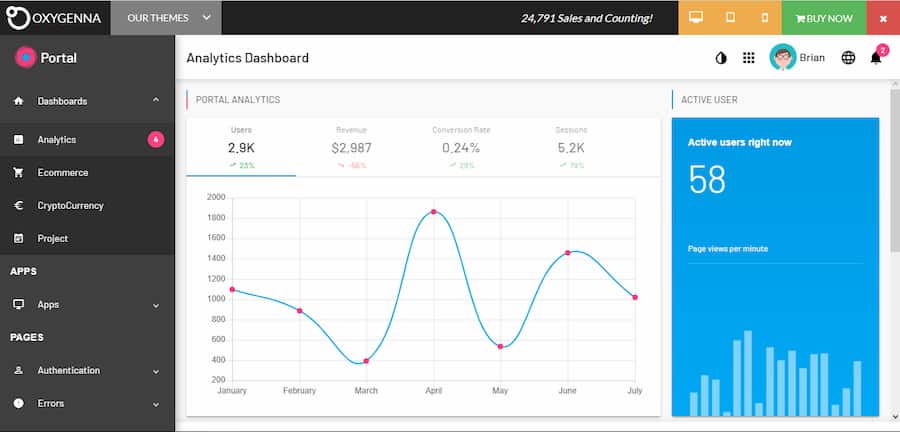Click the Portal logo icon in sidebar
This screenshot has width=900, height=432.
pos(26,58)
